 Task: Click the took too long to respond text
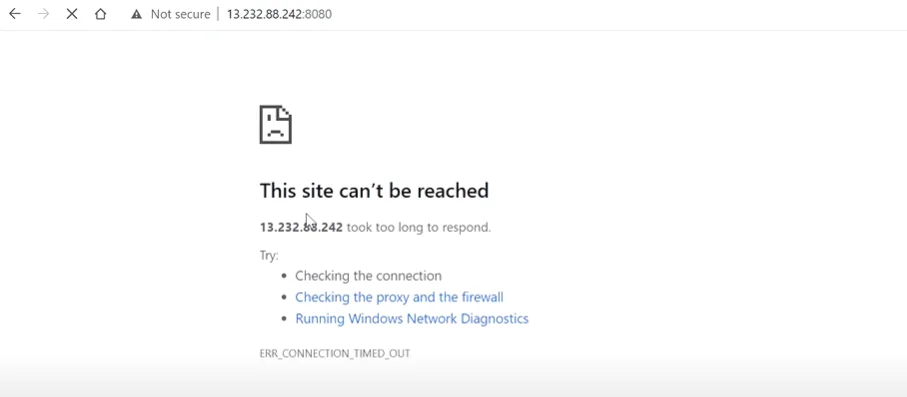[x=419, y=227]
